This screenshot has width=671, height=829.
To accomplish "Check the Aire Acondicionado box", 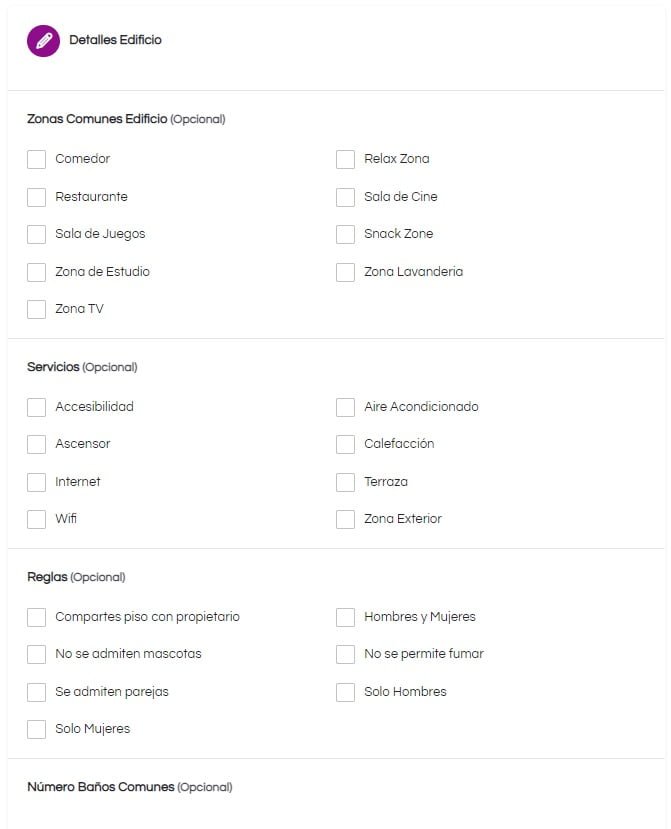I will point(345,407).
